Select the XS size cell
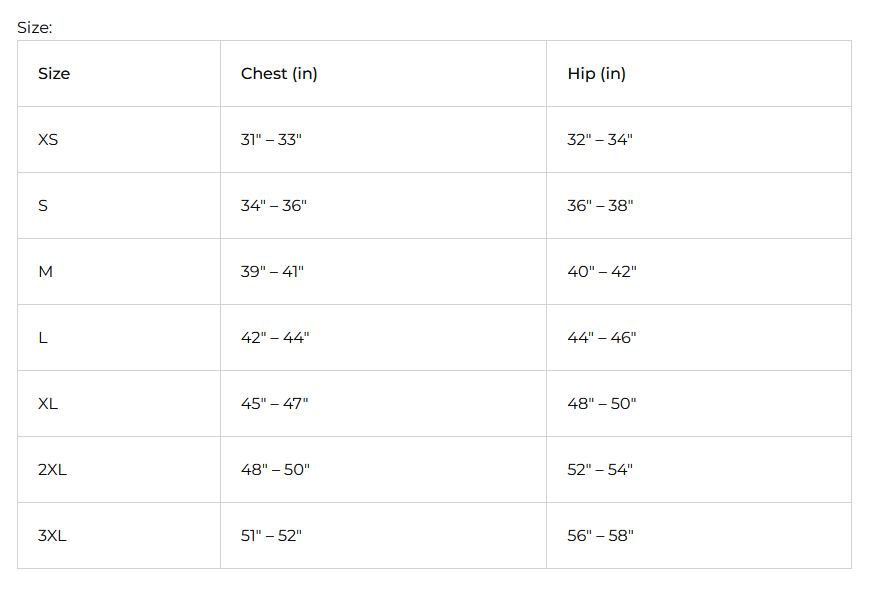Image resolution: width=876 pixels, height=593 pixels. [x=48, y=140]
